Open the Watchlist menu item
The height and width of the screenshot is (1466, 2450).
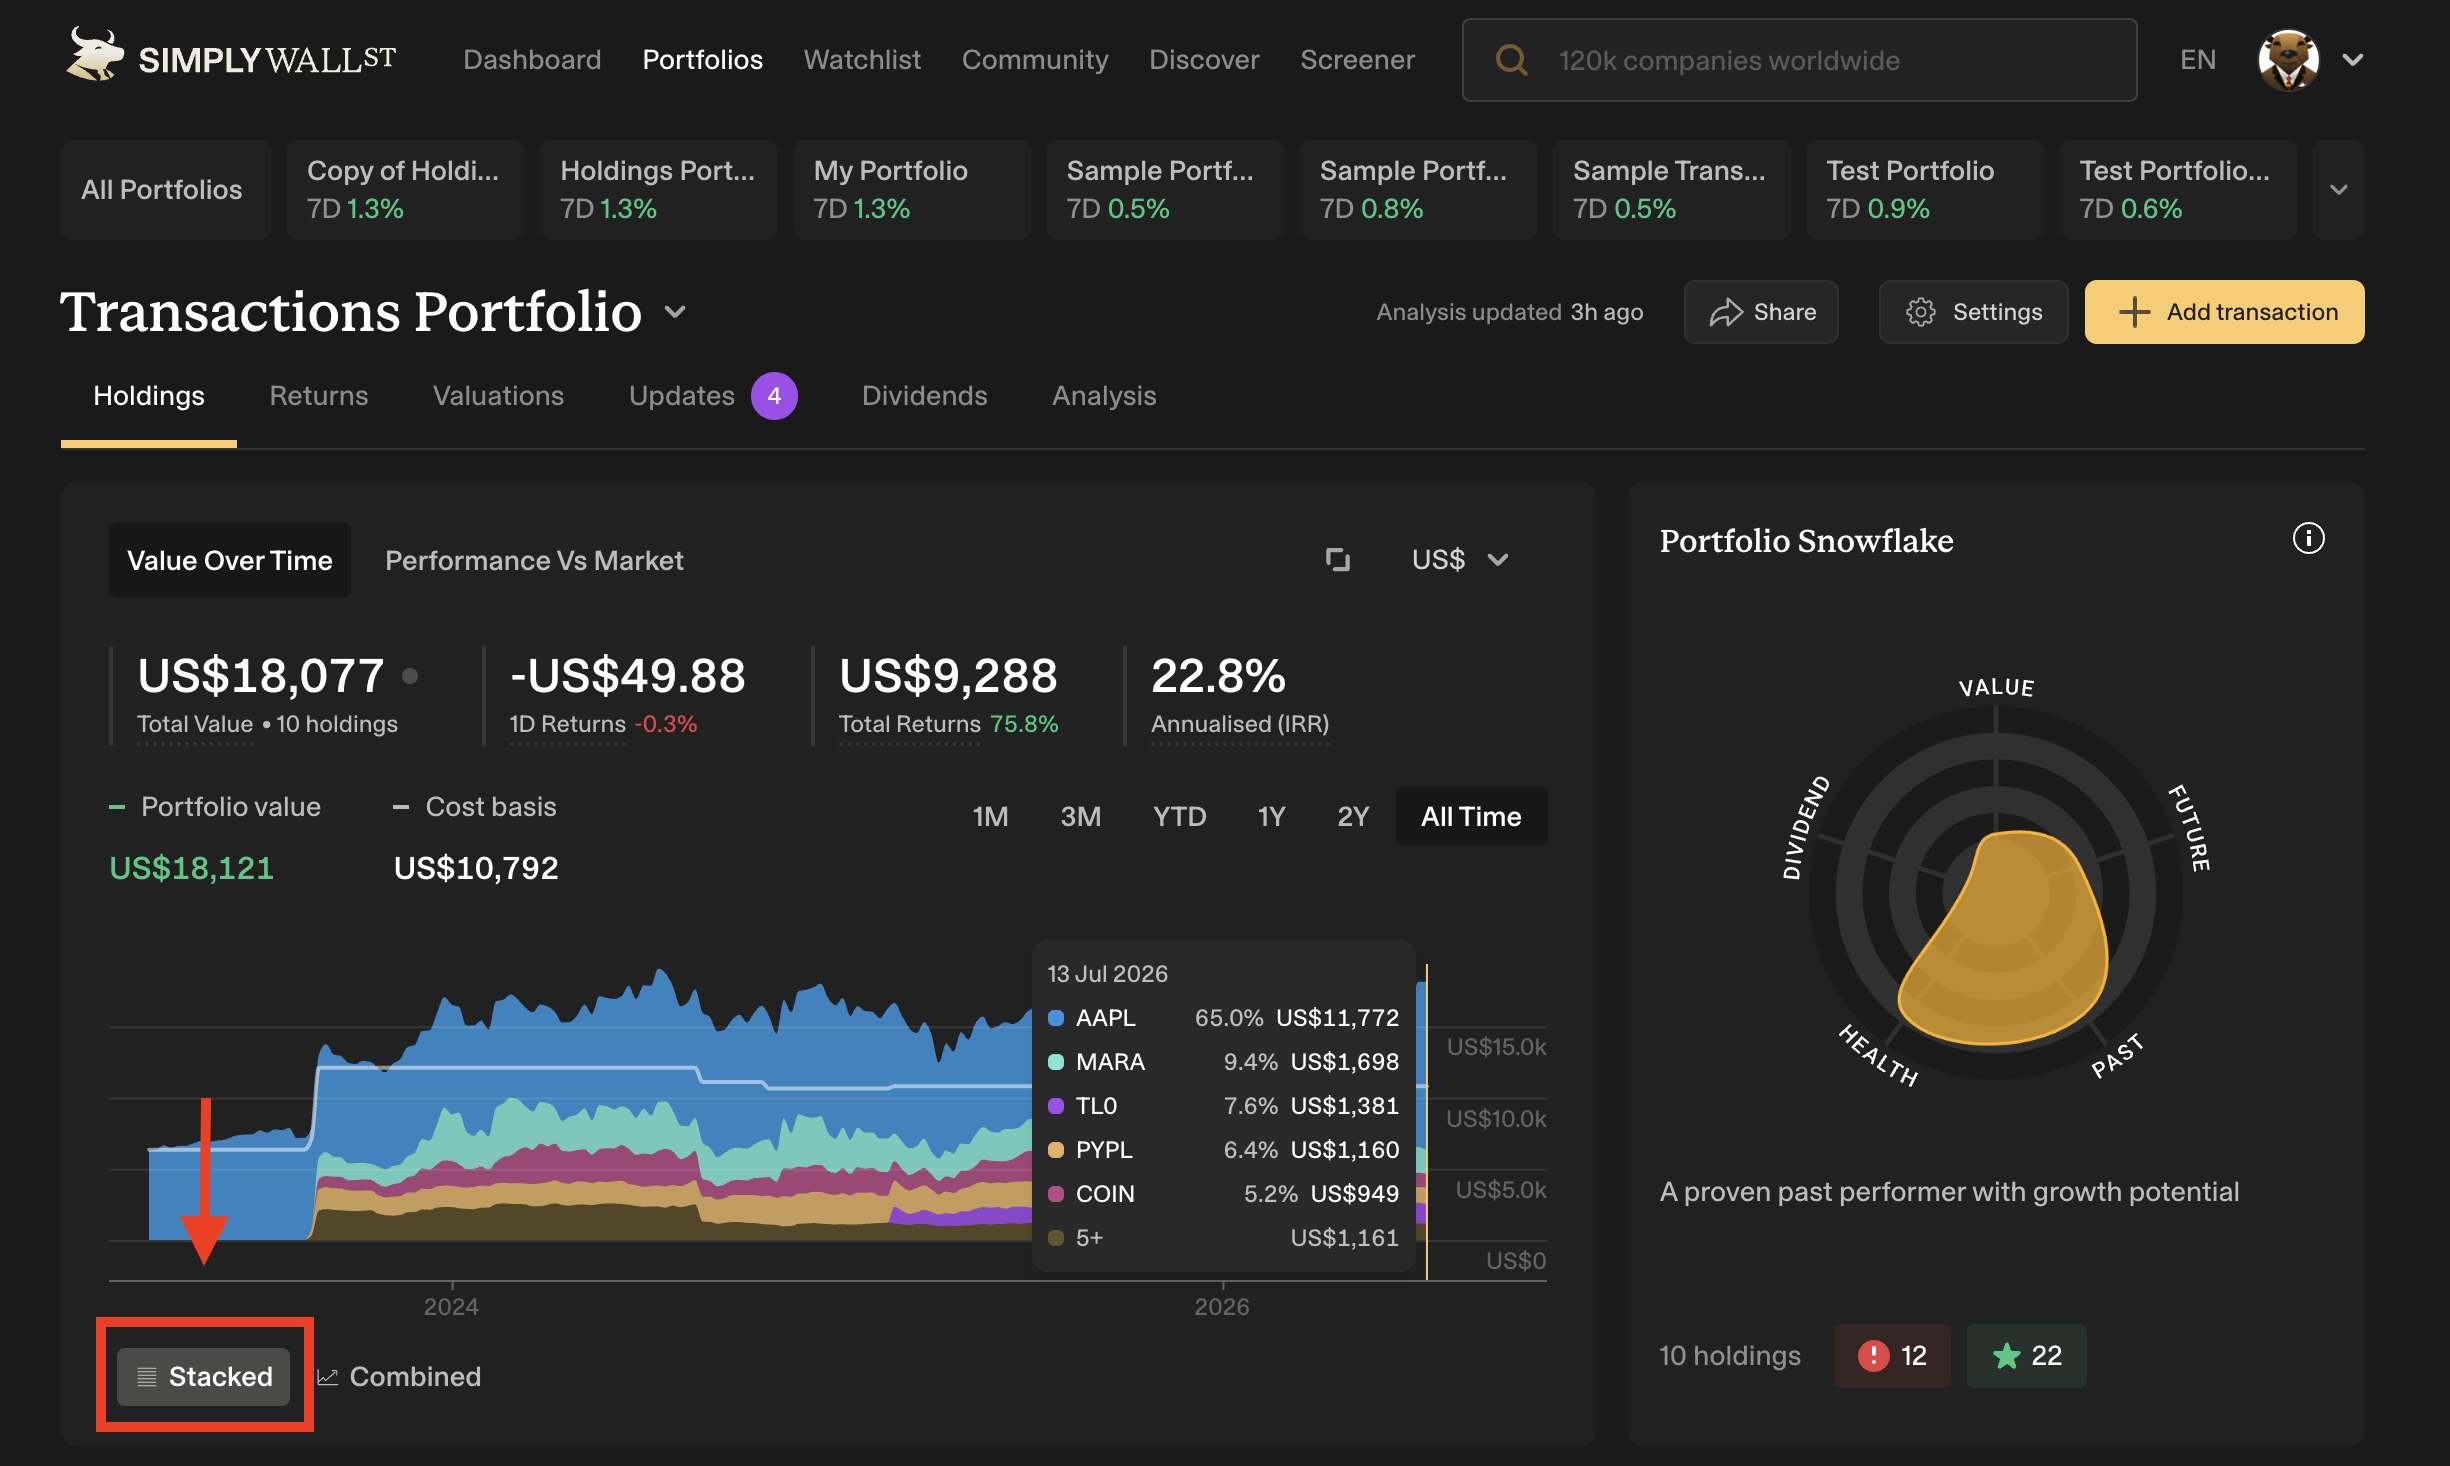[x=862, y=60]
